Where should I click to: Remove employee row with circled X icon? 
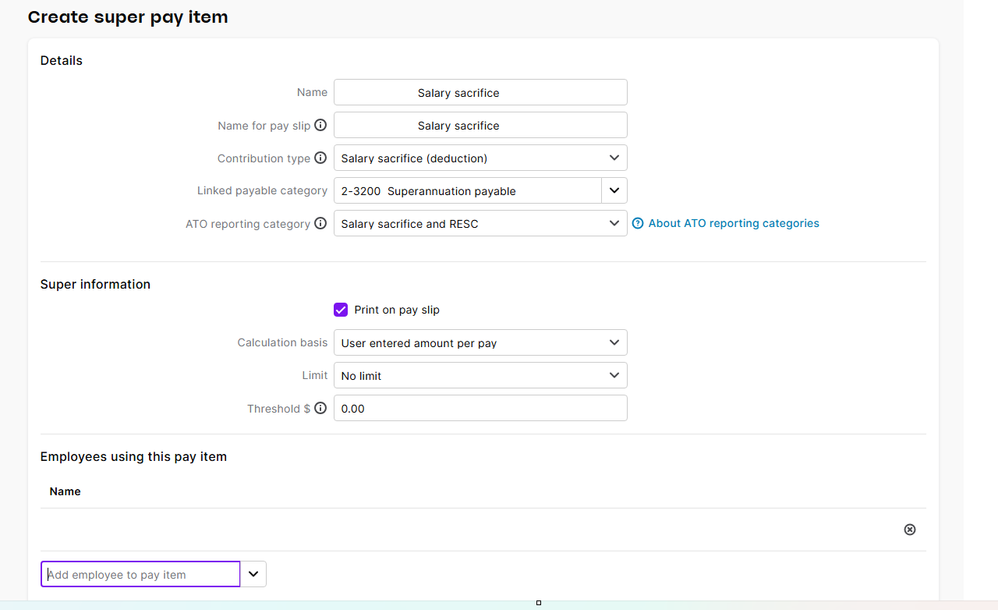(910, 529)
